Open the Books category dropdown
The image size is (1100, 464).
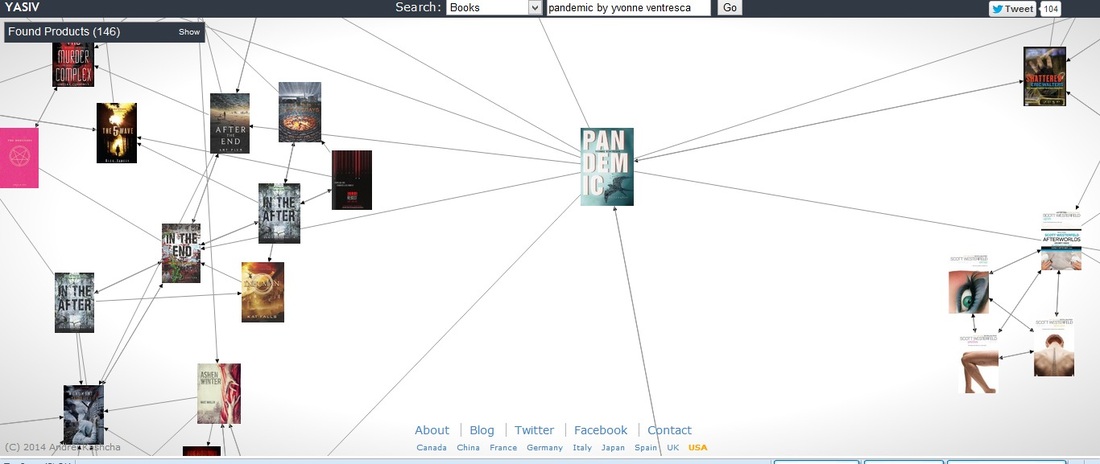point(495,8)
